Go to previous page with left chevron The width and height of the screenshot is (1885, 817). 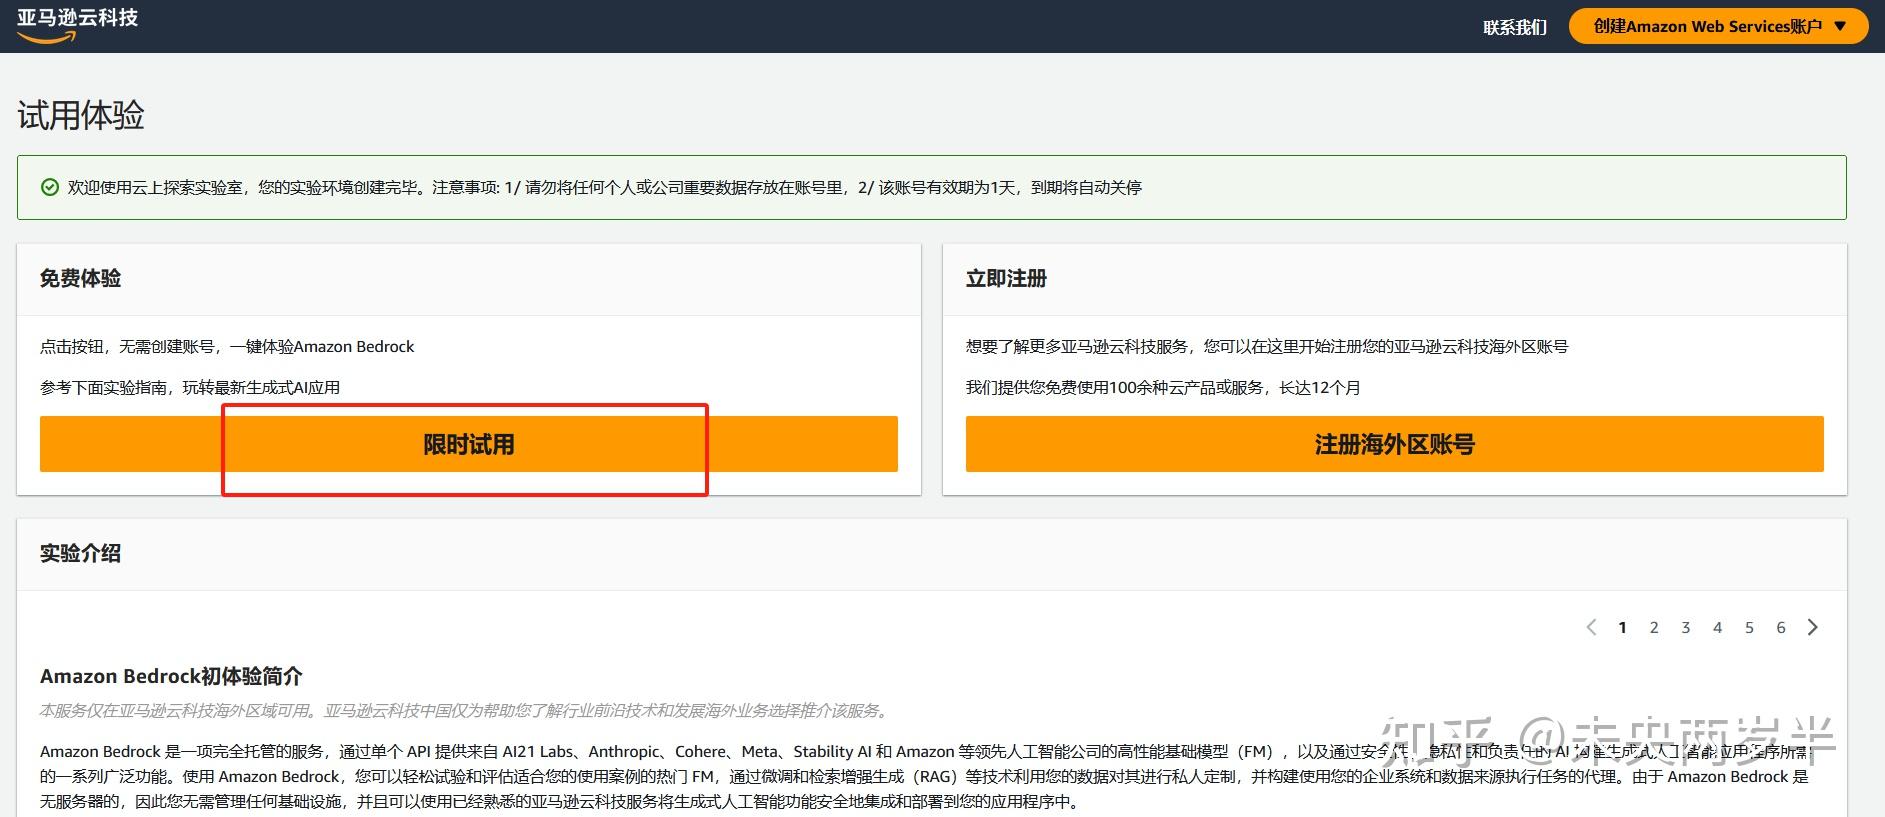click(1591, 627)
